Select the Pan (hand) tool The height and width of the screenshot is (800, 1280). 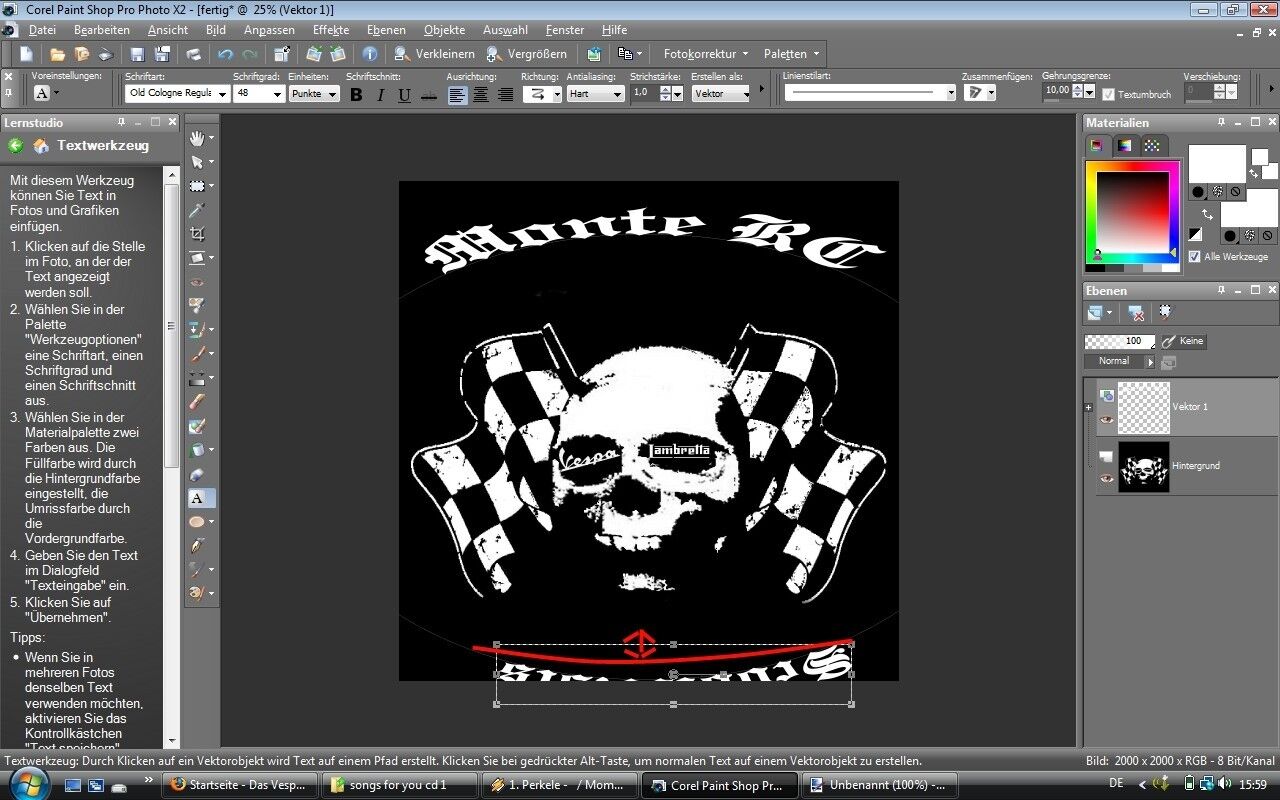(x=197, y=138)
